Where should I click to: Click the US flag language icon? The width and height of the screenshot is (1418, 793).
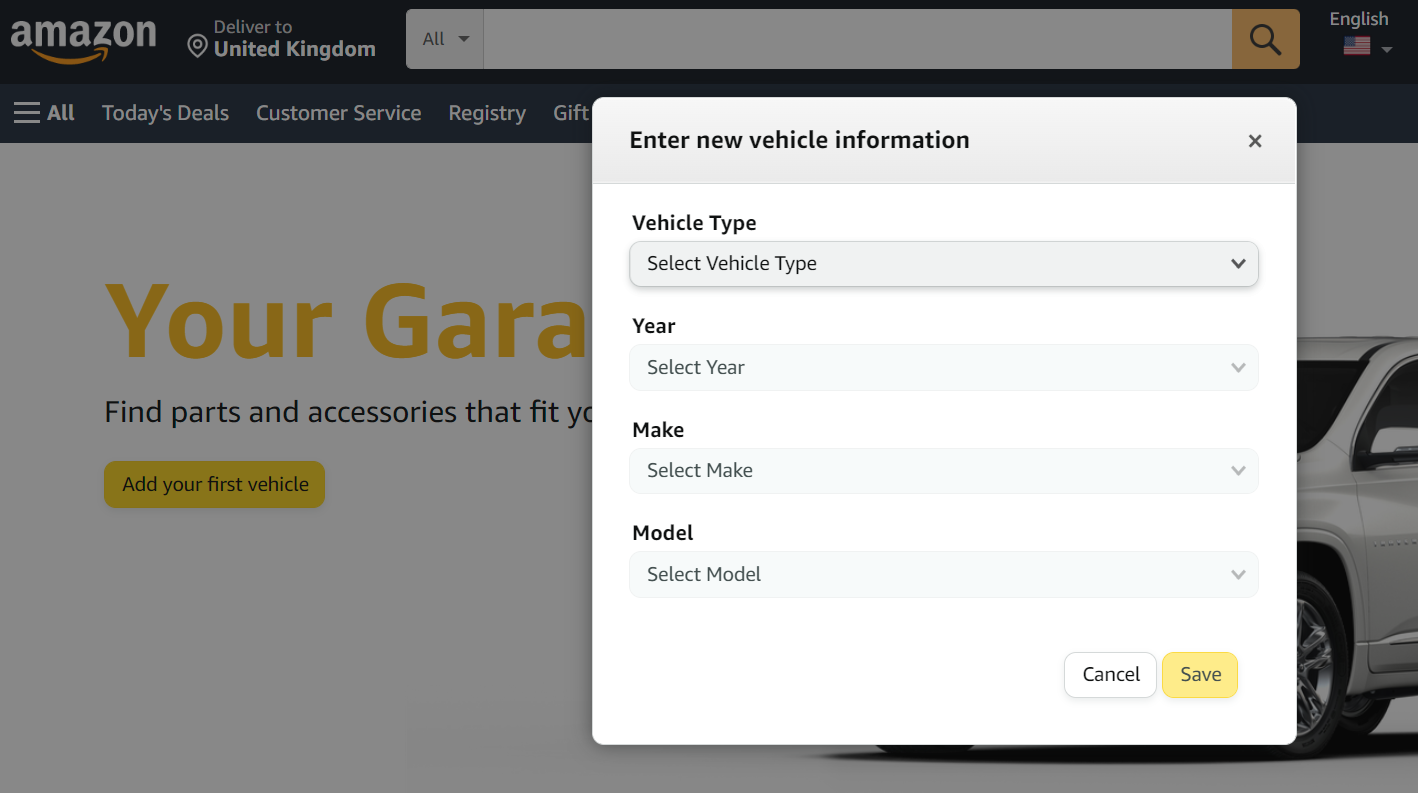click(x=1356, y=45)
